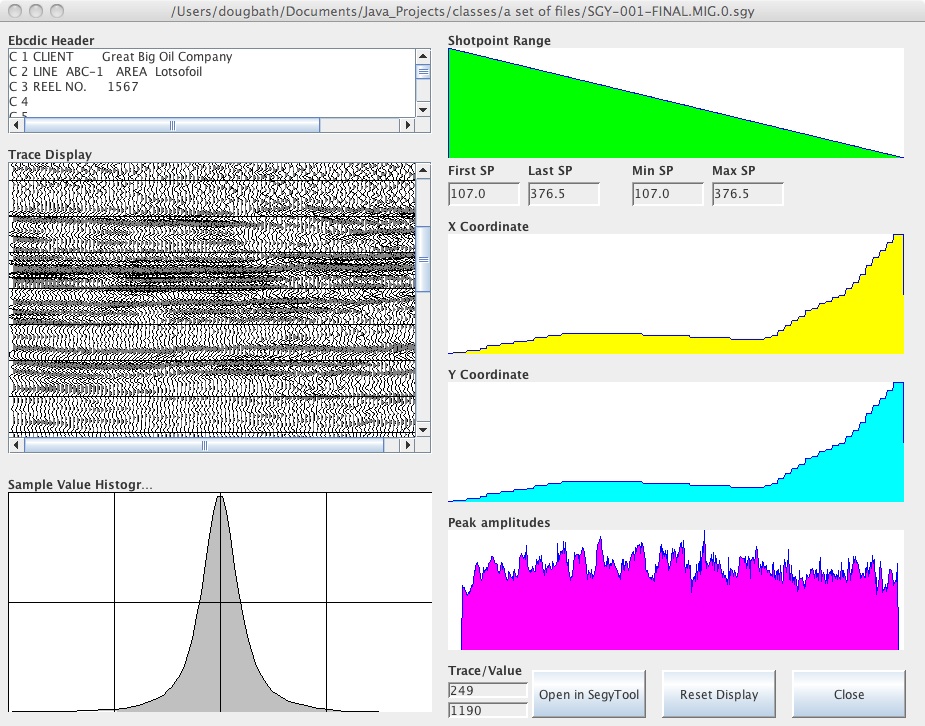This screenshot has height=726, width=925.
Task: Click Open in SegyTool button
Action: point(588,694)
